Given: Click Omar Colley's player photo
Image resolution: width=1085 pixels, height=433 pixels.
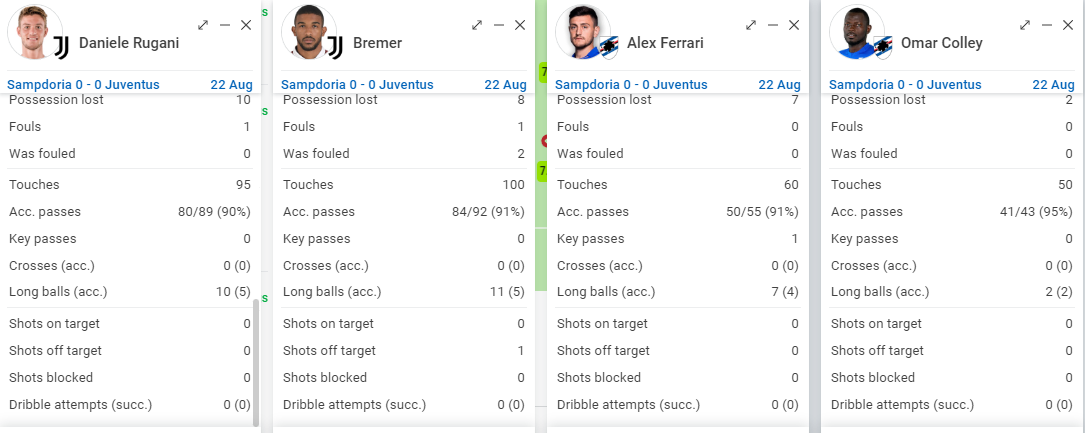Looking at the screenshot, I should pyautogui.click(x=855, y=32).
